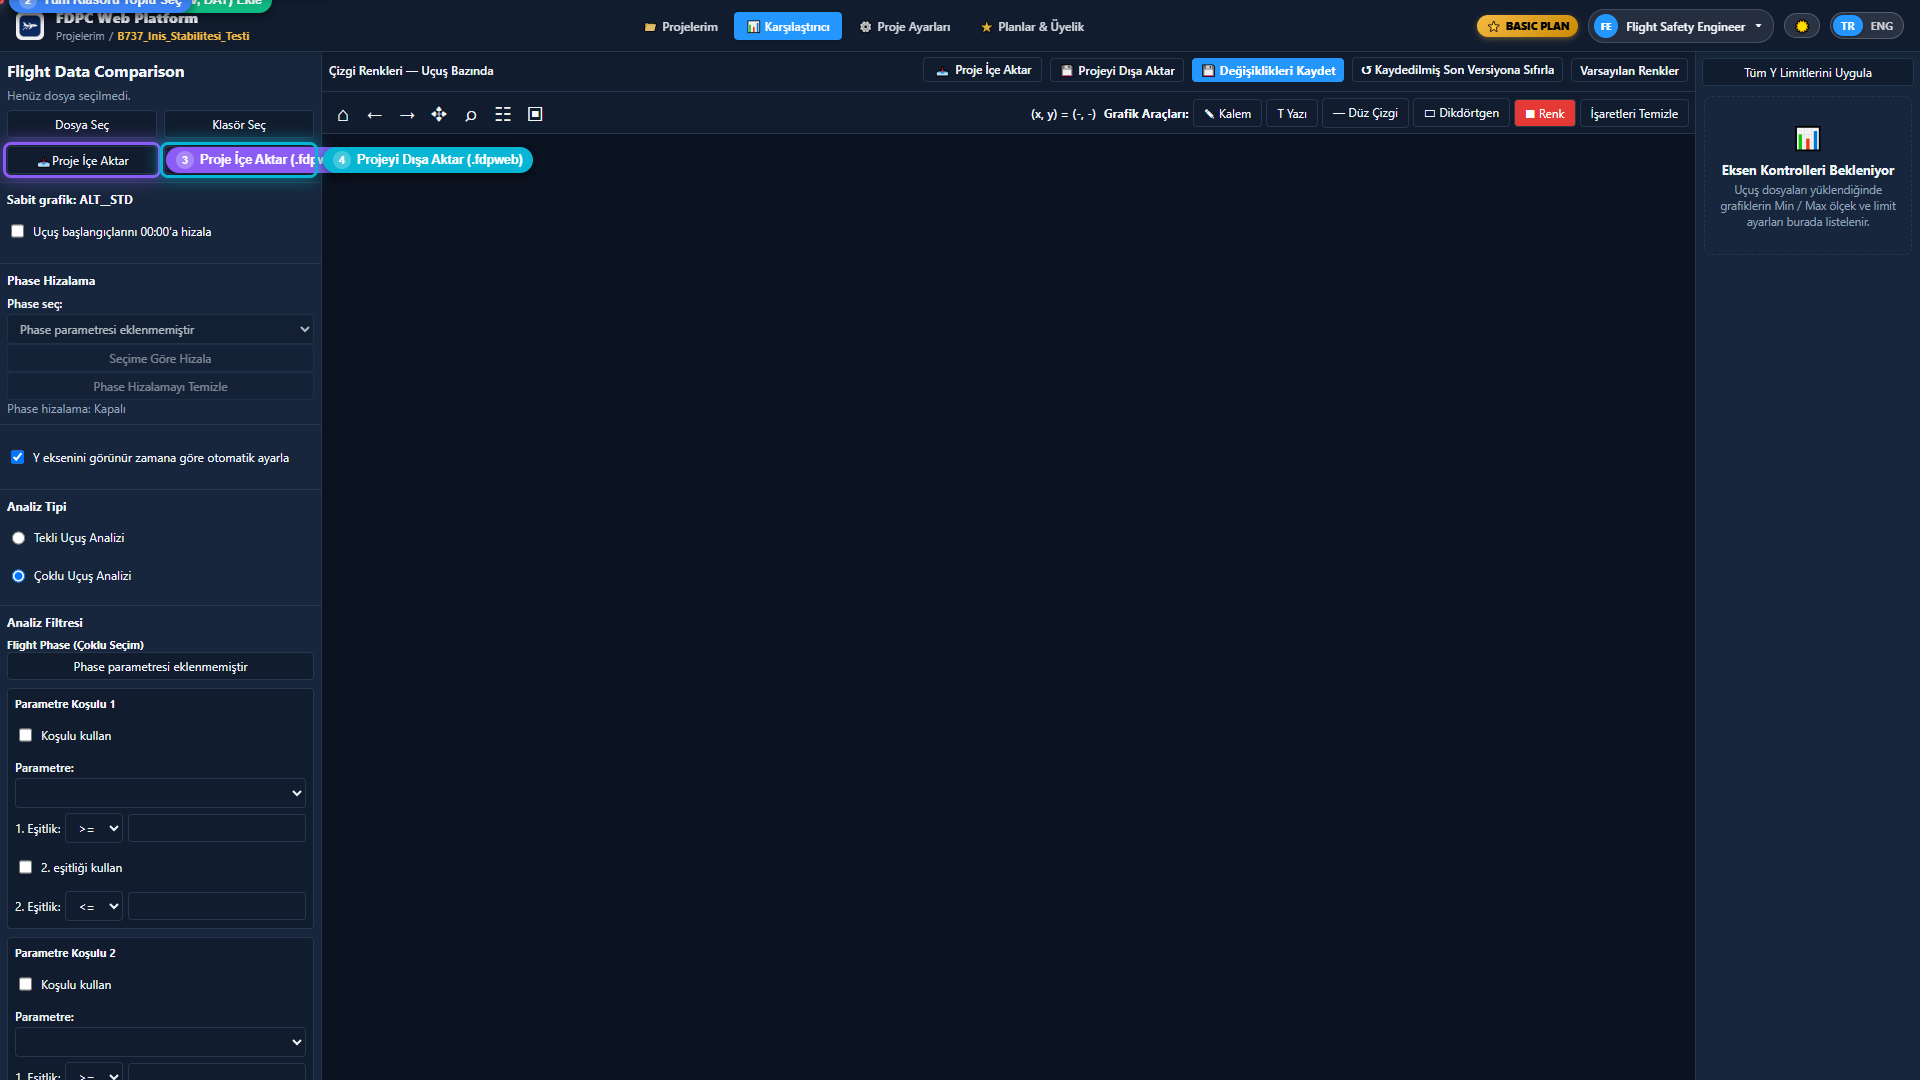1920x1080 pixels.
Task: Open the Phase seç dropdown
Action: pos(160,330)
